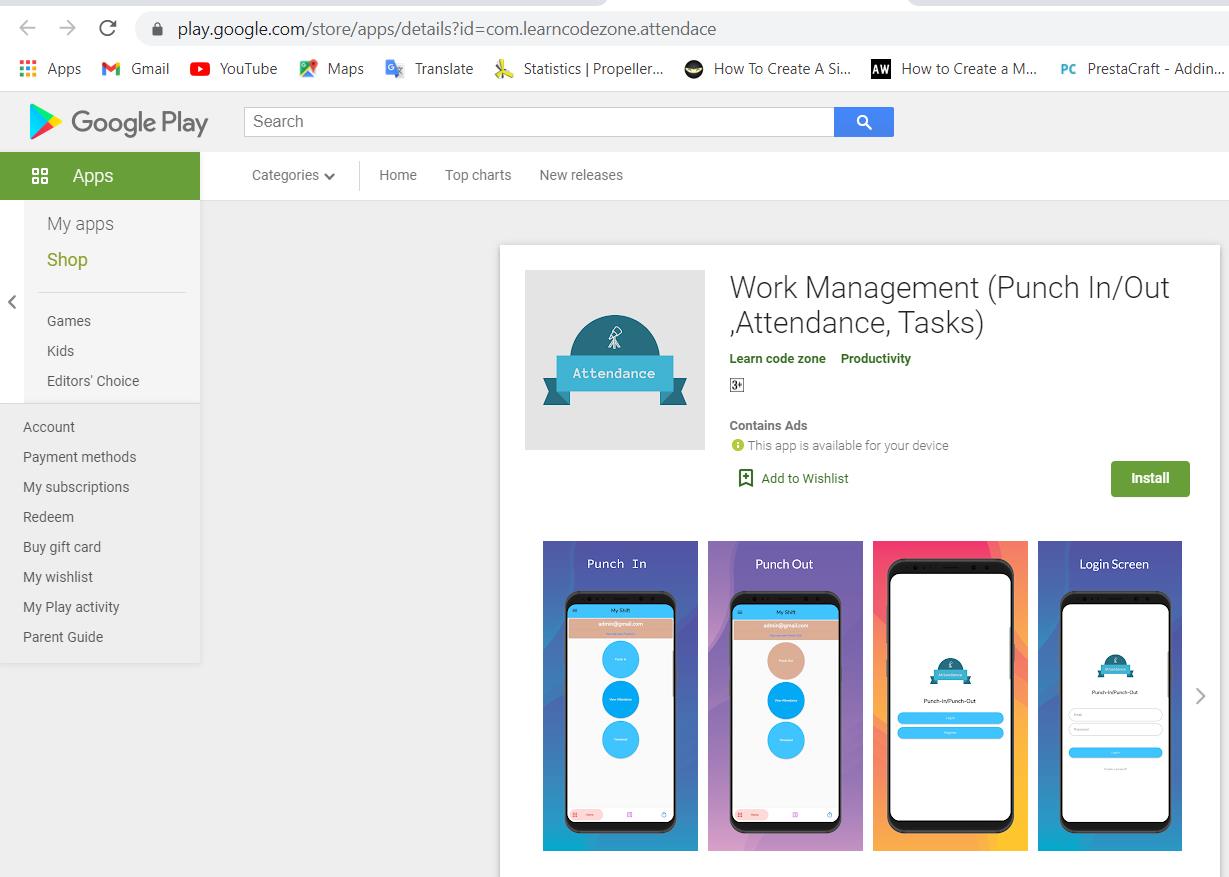Image resolution: width=1229 pixels, height=877 pixels.
Task: Expand the Categories dropdown
Action: [293, 175]
